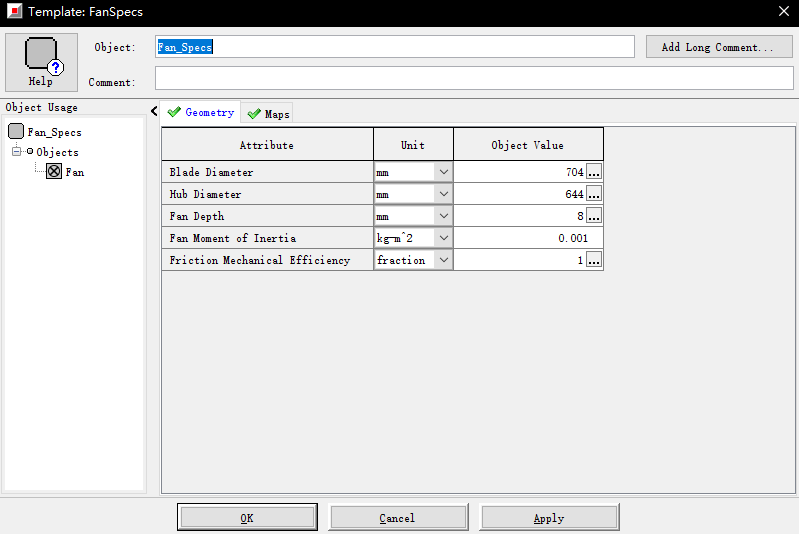This screenshot has height=534, width=799.
Task: Open Fan Moment of Inertia unit dropdown
Action: pyautogui.click(x=444, y=238)
